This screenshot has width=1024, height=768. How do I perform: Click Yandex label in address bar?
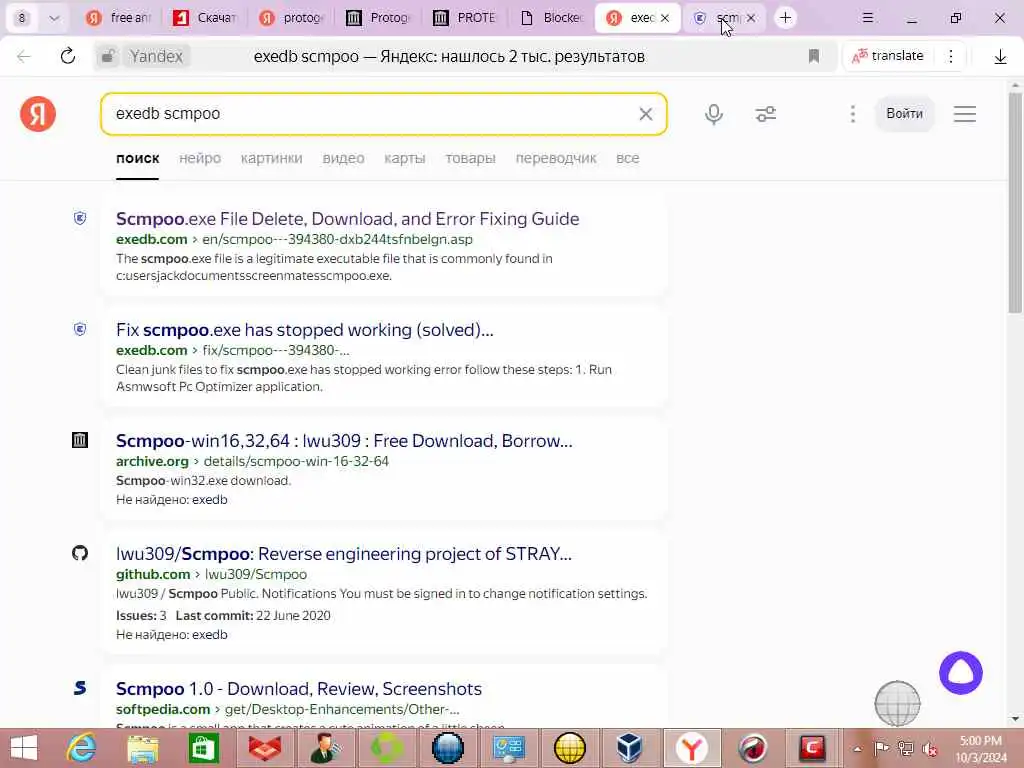(156, 56)
